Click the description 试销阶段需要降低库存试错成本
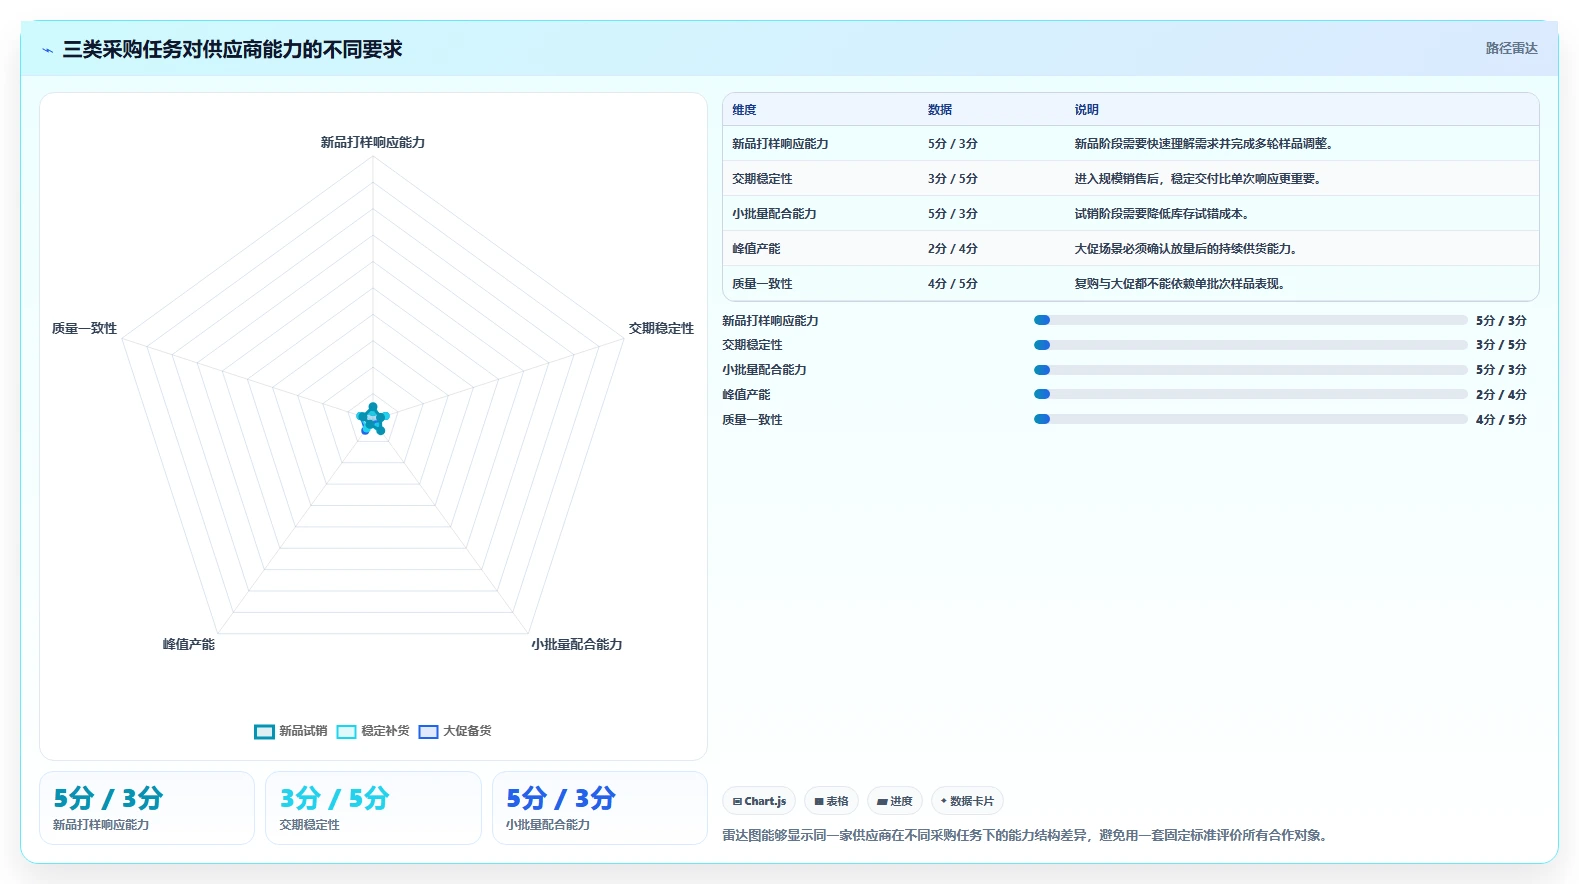 [1164, 214]
